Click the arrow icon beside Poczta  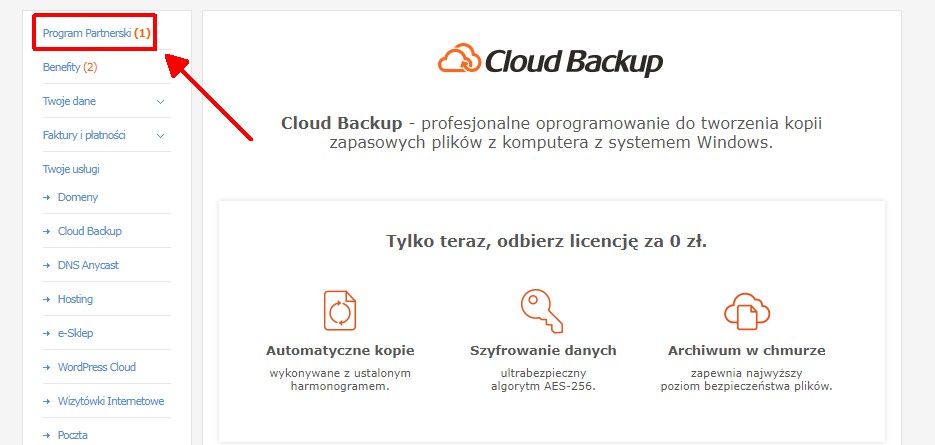(47, 435)
